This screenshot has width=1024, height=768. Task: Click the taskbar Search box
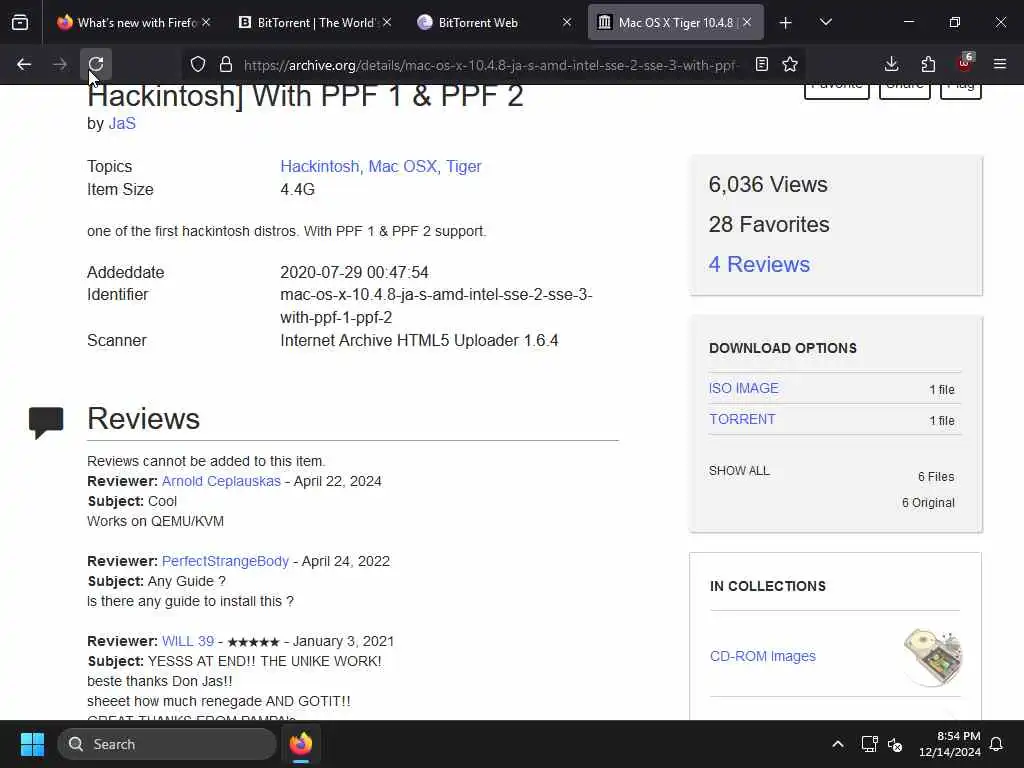click(167, 744)
